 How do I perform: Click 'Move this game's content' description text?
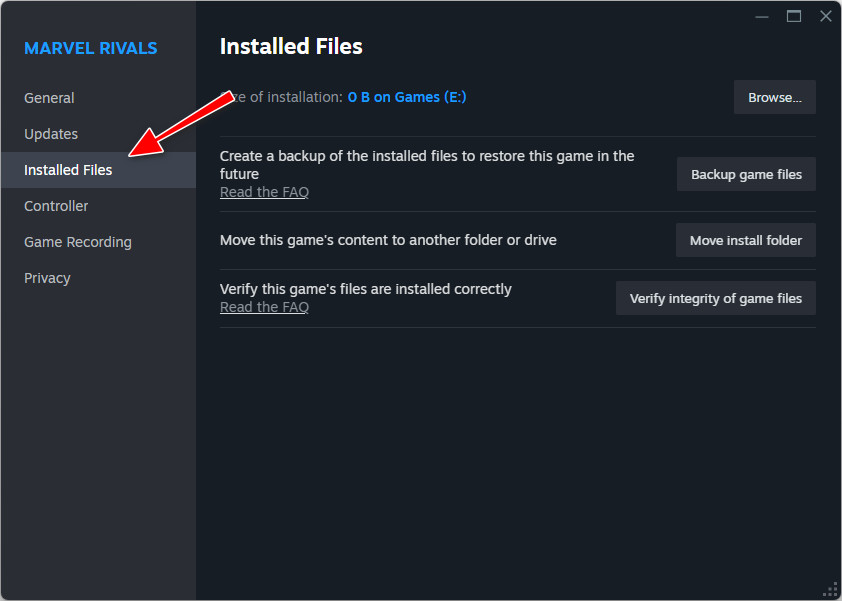point(388,240)
